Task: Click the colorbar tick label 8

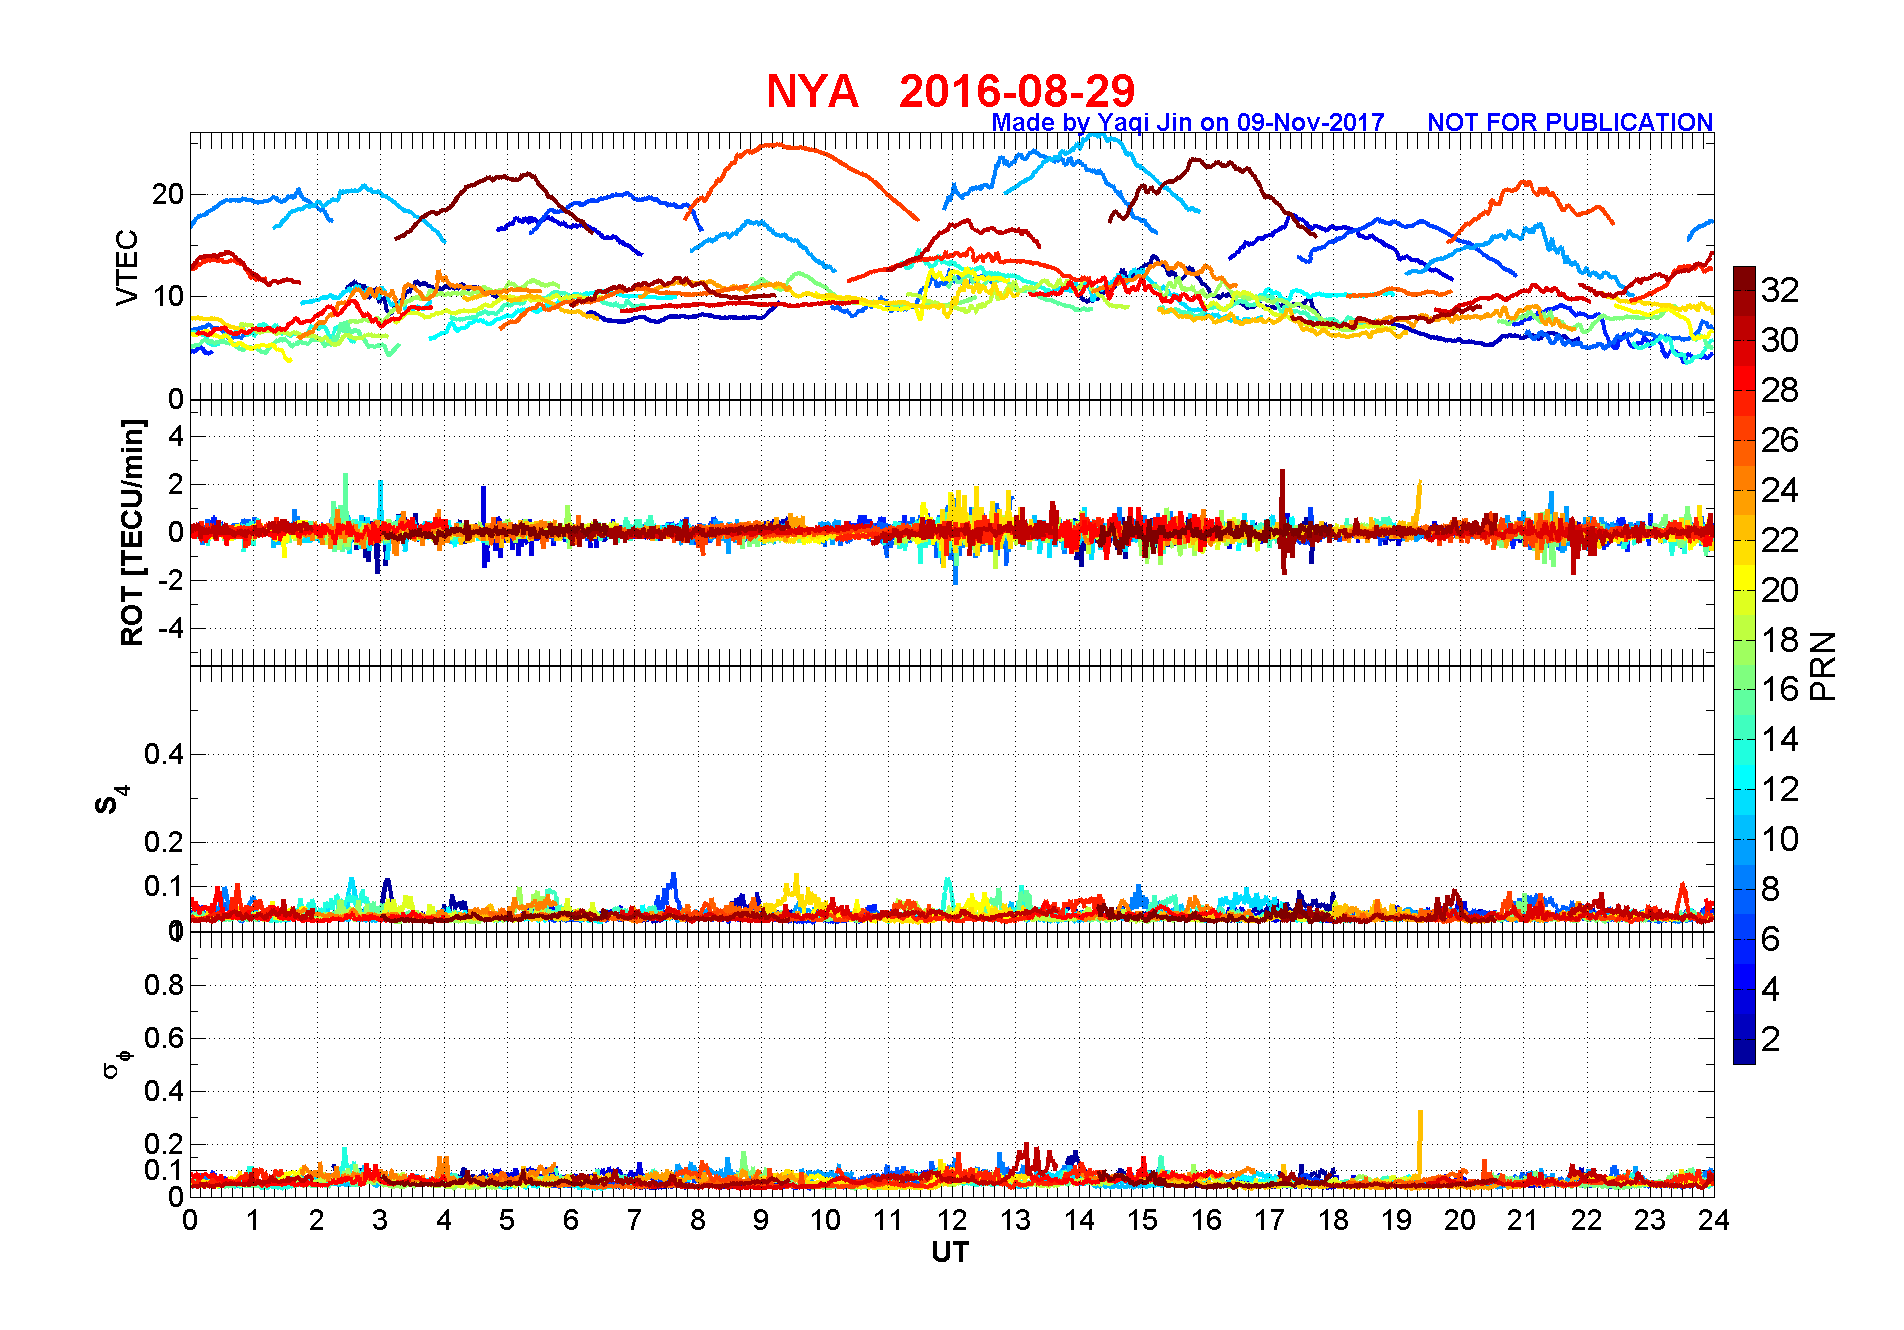Action: pos(1770,889)
